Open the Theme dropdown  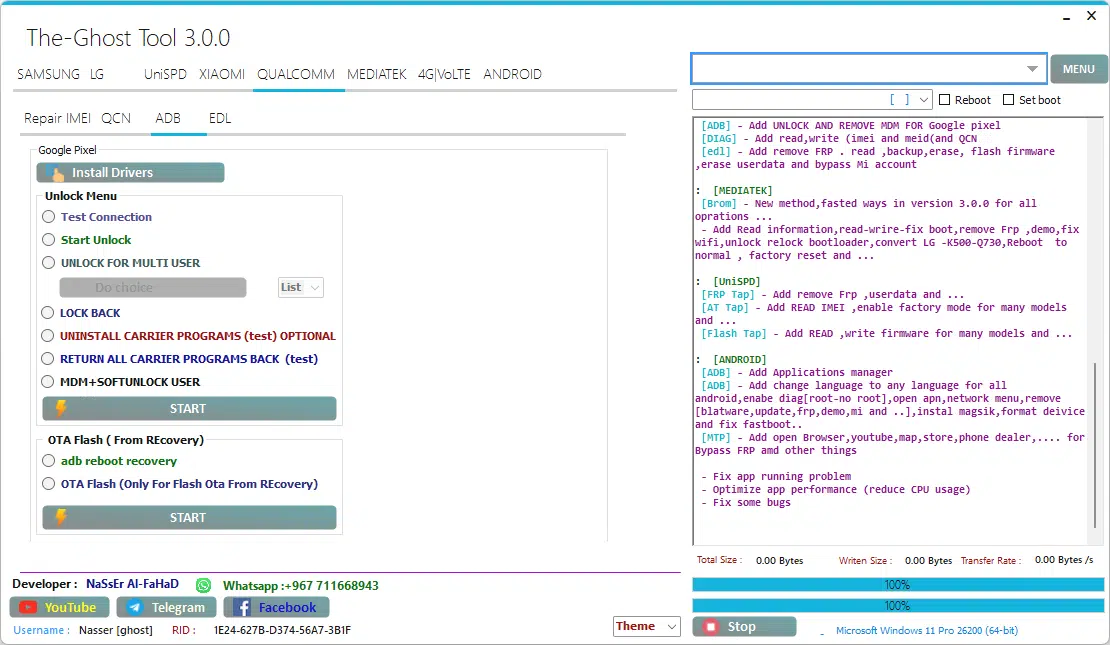pos(646,626)
